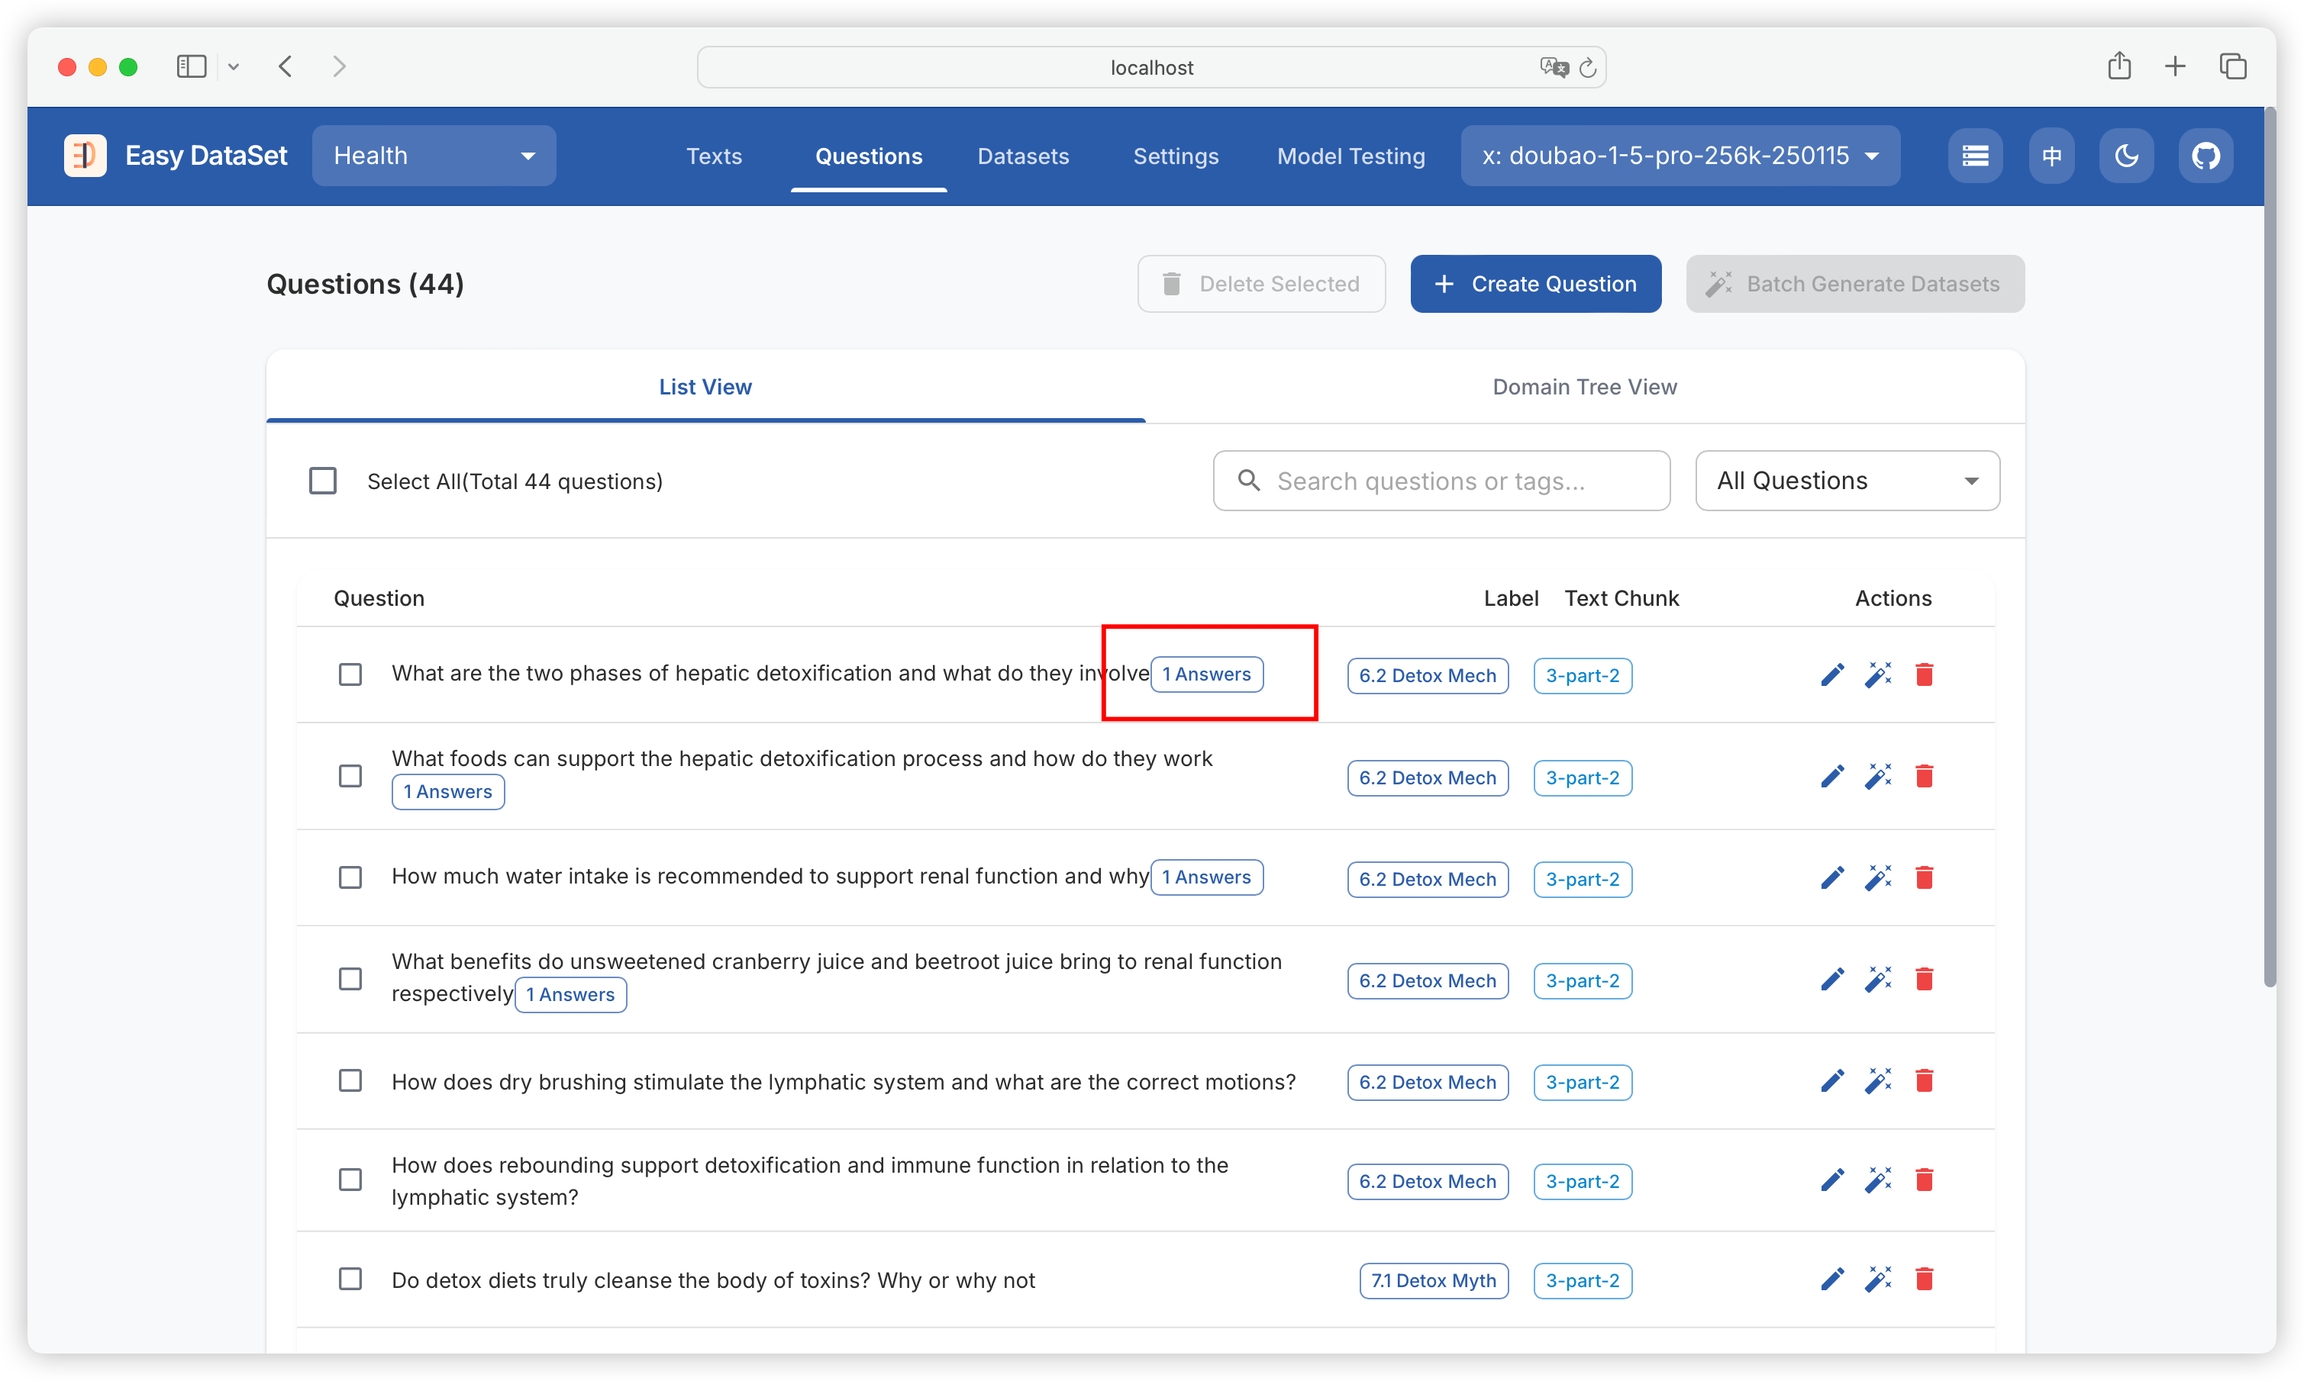2304x1381 pixels.
Task: Switch to Domain Tree View tab
Action: (1584, 387)
